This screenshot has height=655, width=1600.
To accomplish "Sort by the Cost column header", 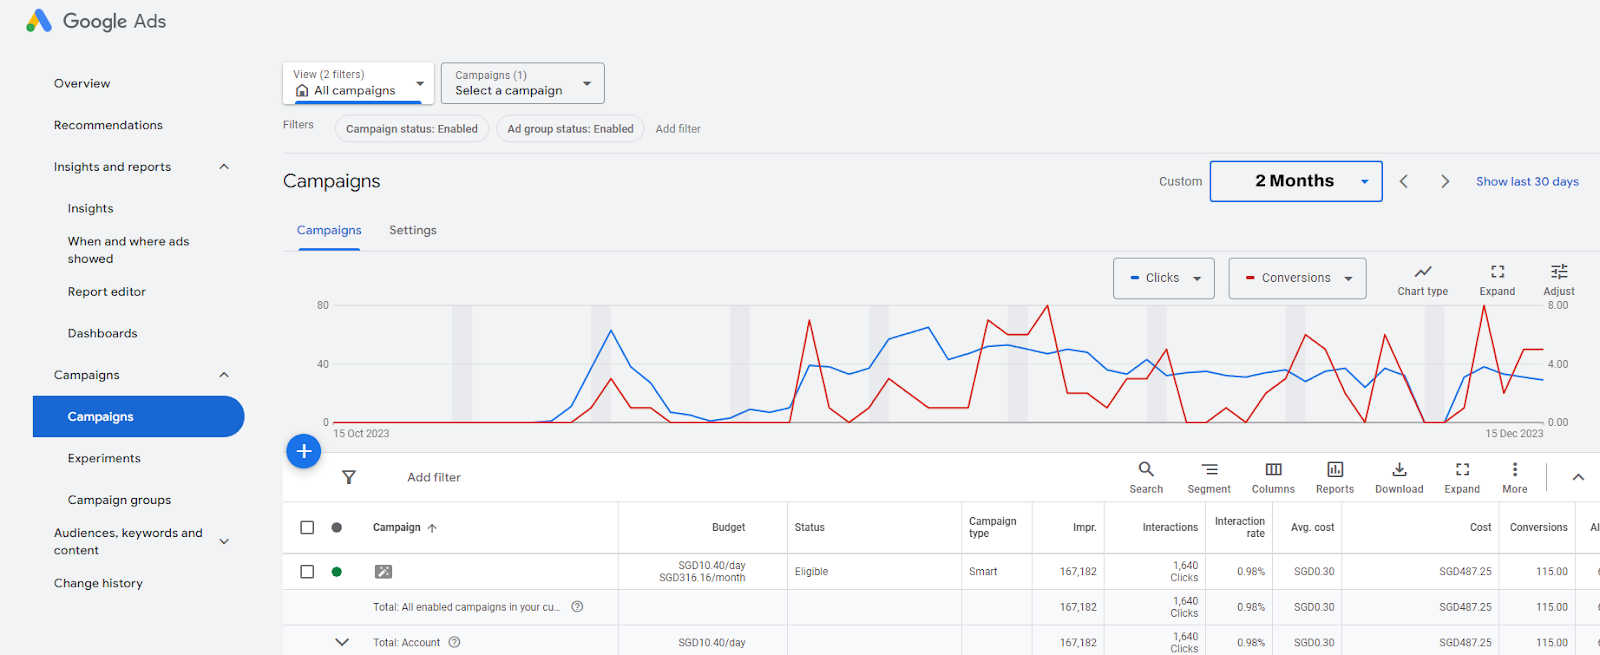I will click(x=1480, y=527).
